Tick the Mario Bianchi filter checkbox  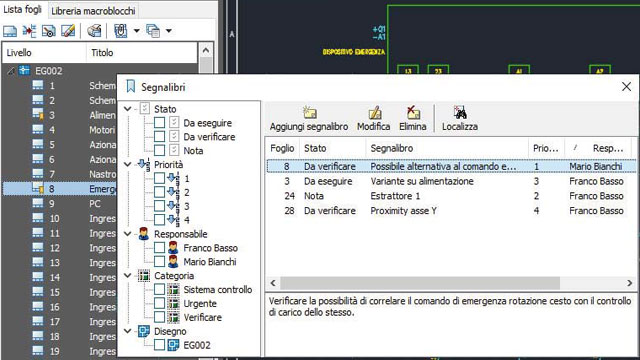(x=160, y=262)
